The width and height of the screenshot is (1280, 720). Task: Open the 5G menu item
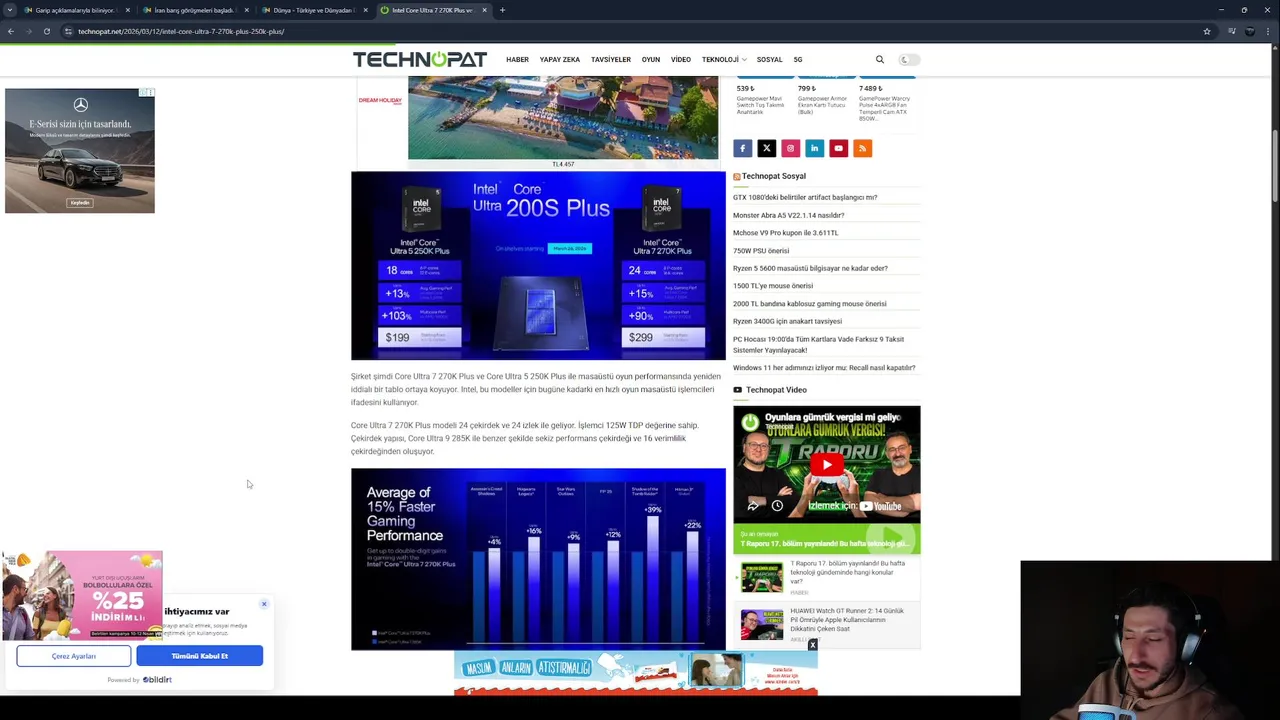pyautogui.click(x=798, y=59)
